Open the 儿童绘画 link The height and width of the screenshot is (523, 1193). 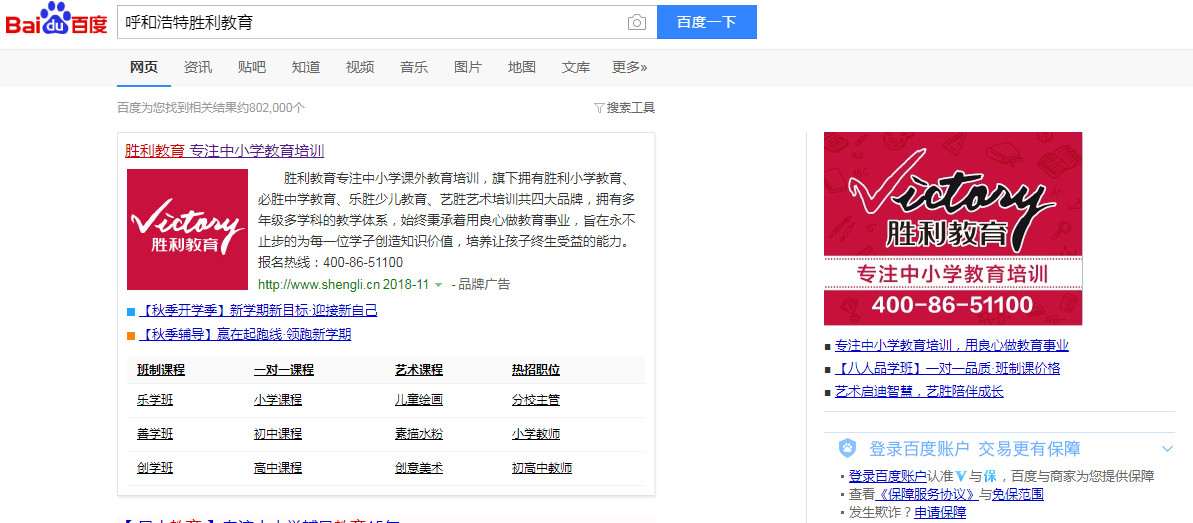coord(419,400)
